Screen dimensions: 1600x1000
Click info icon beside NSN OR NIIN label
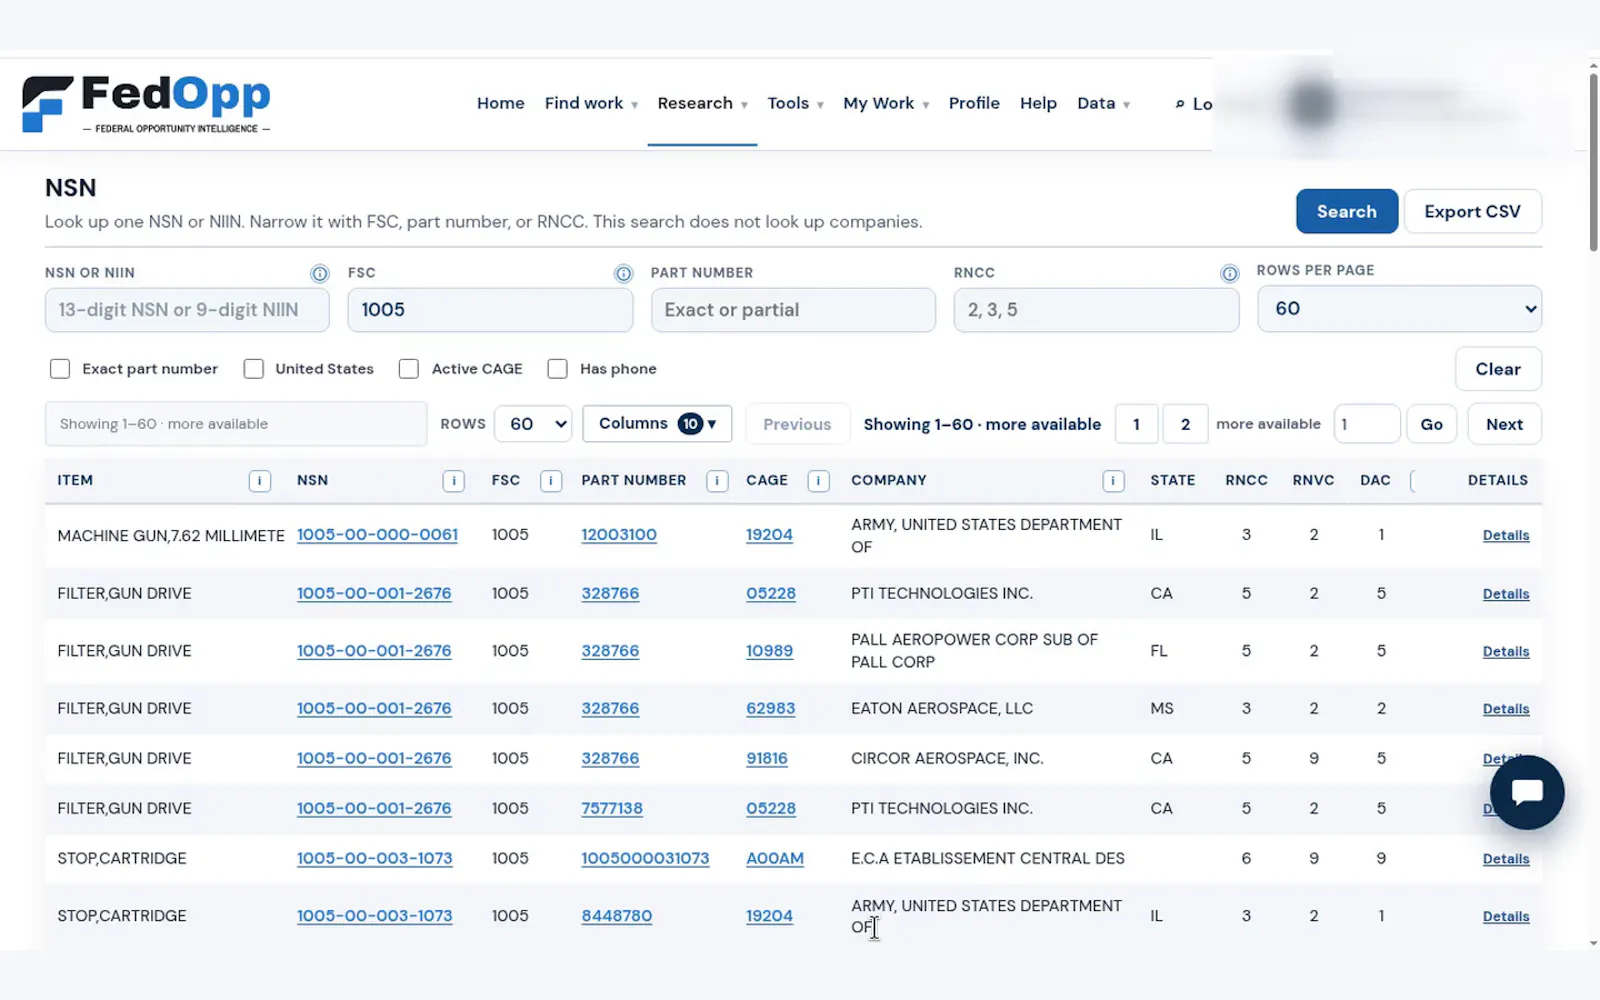(319, 273)
